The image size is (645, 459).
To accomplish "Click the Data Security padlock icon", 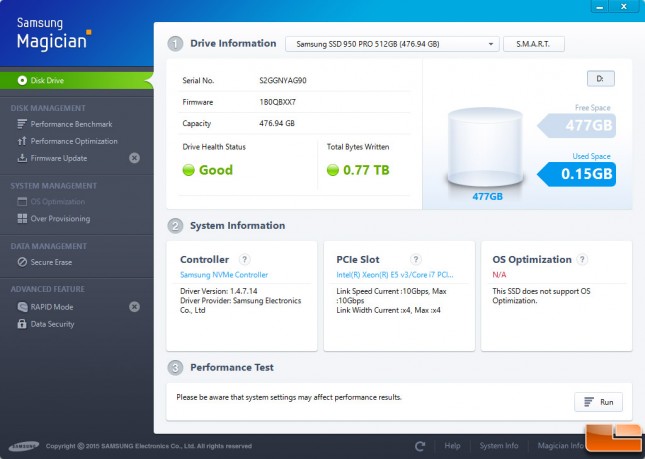I will click(x=22, y=324).
